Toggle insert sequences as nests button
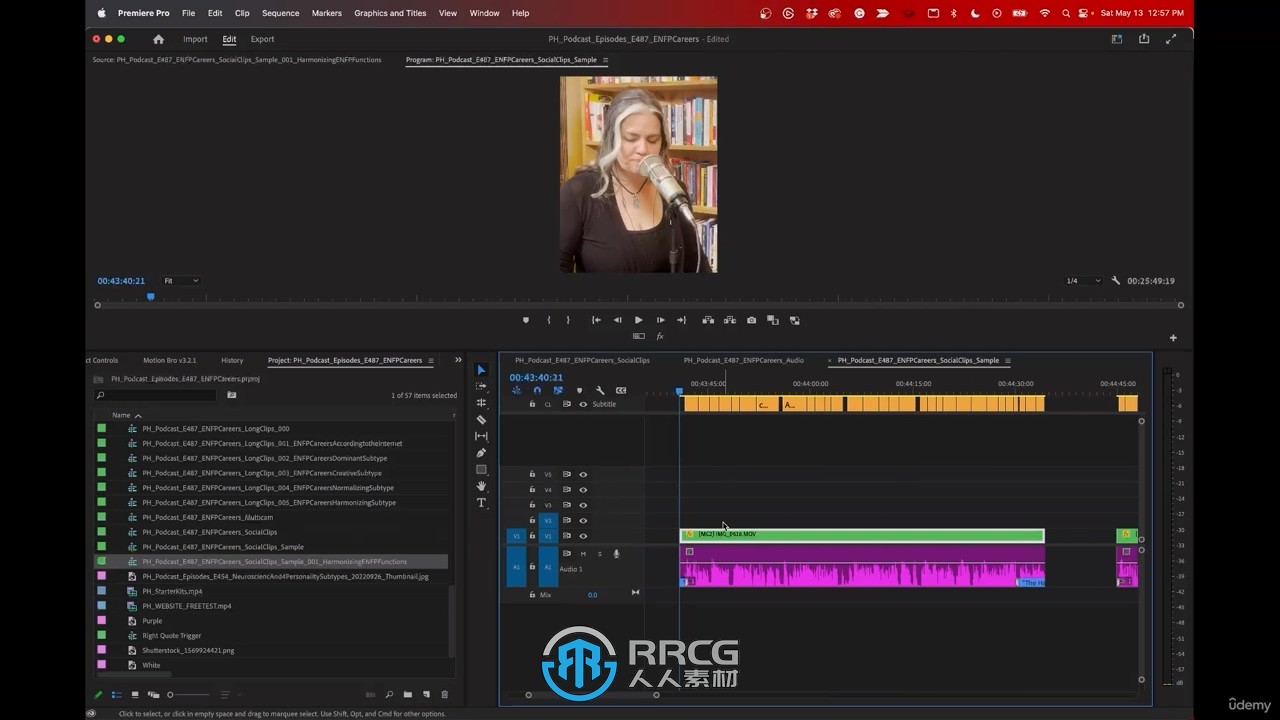The image size is (1280, 720). [x=516, y=390]
